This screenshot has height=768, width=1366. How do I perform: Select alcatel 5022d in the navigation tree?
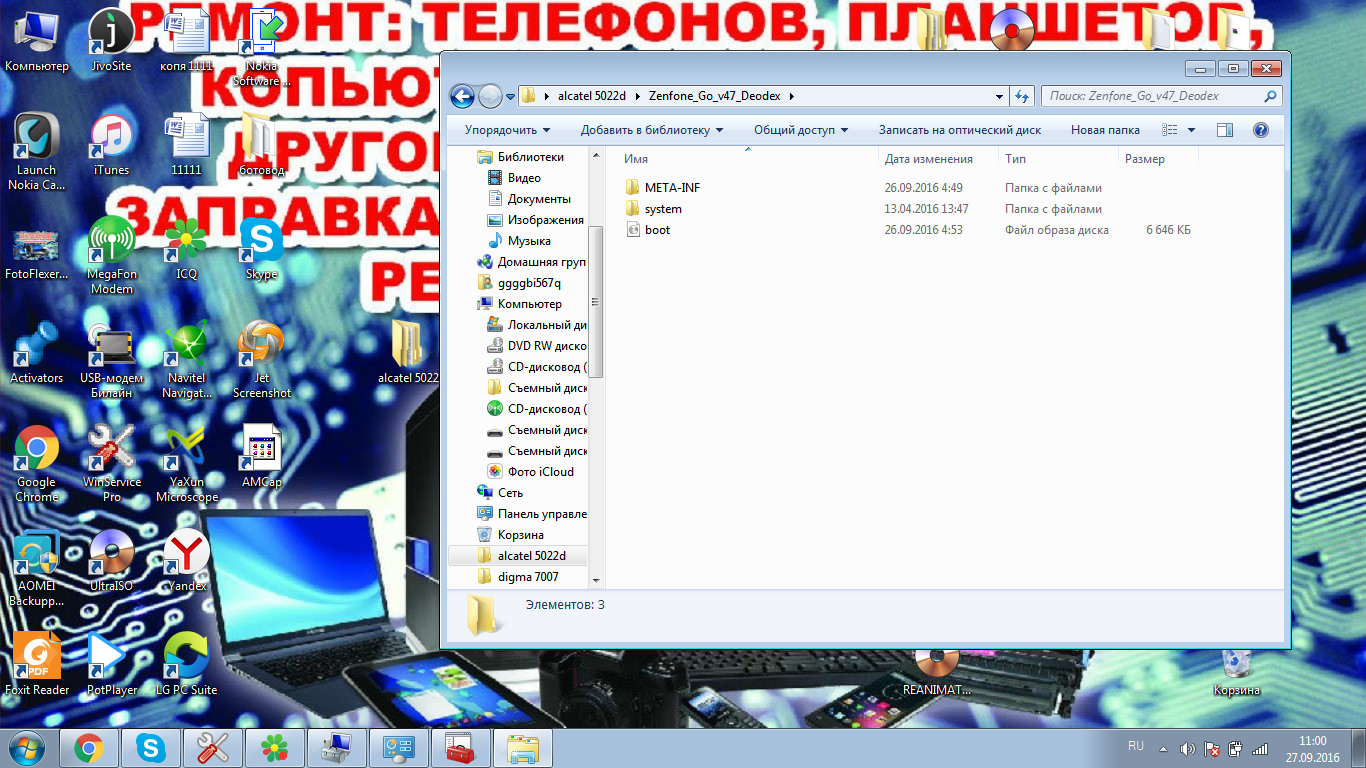531,556
